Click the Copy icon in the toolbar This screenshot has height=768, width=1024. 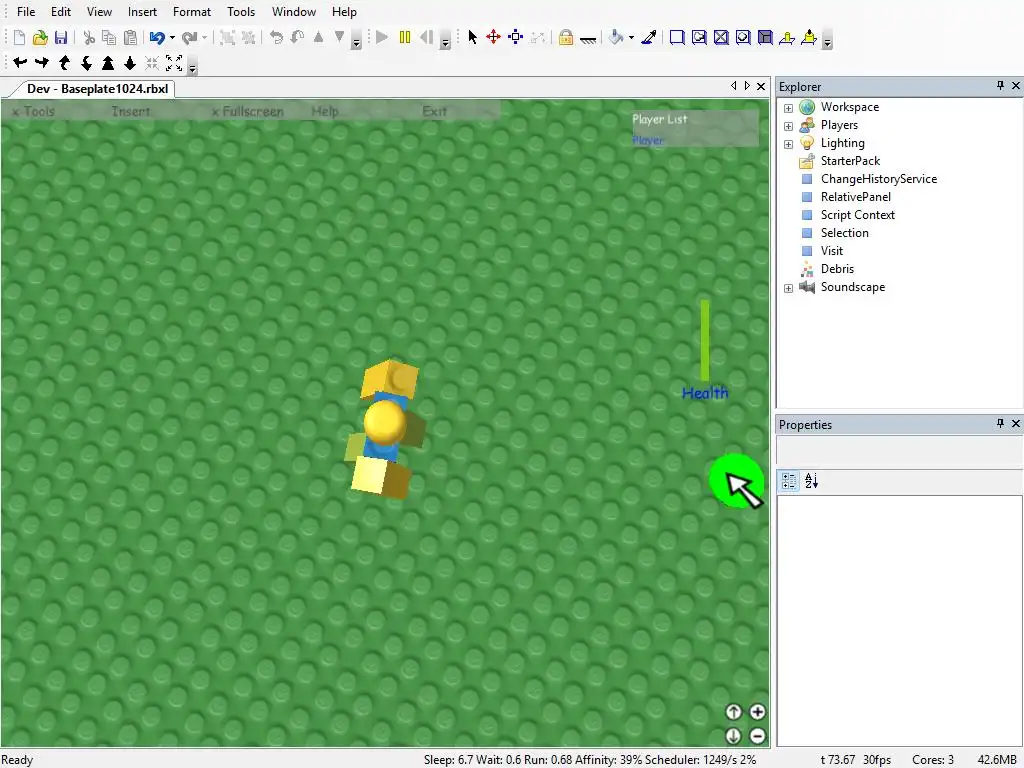[109, 38]
